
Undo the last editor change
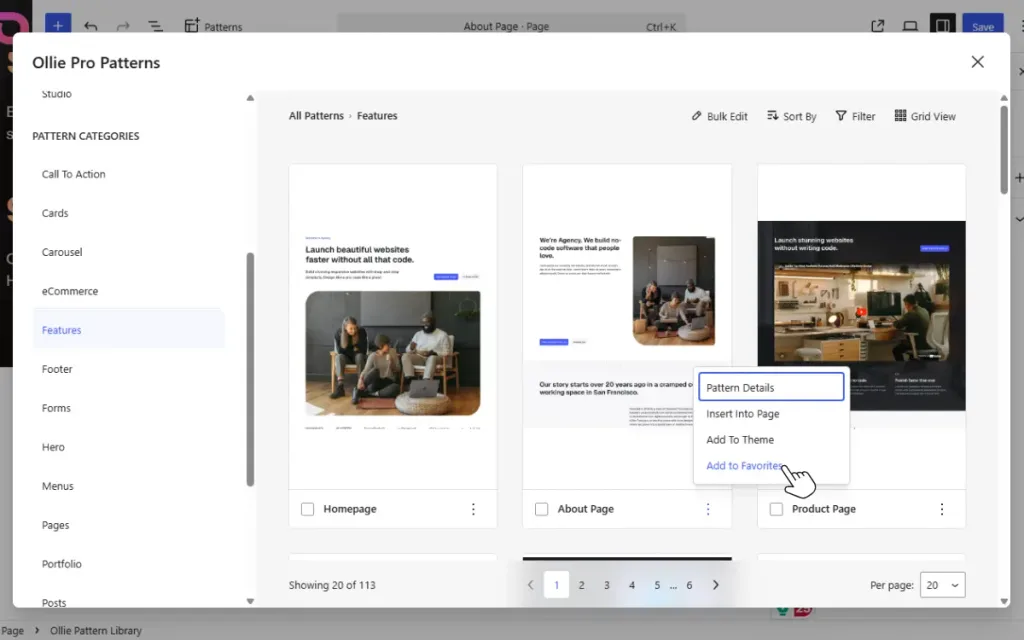click(x=91, y=26)
